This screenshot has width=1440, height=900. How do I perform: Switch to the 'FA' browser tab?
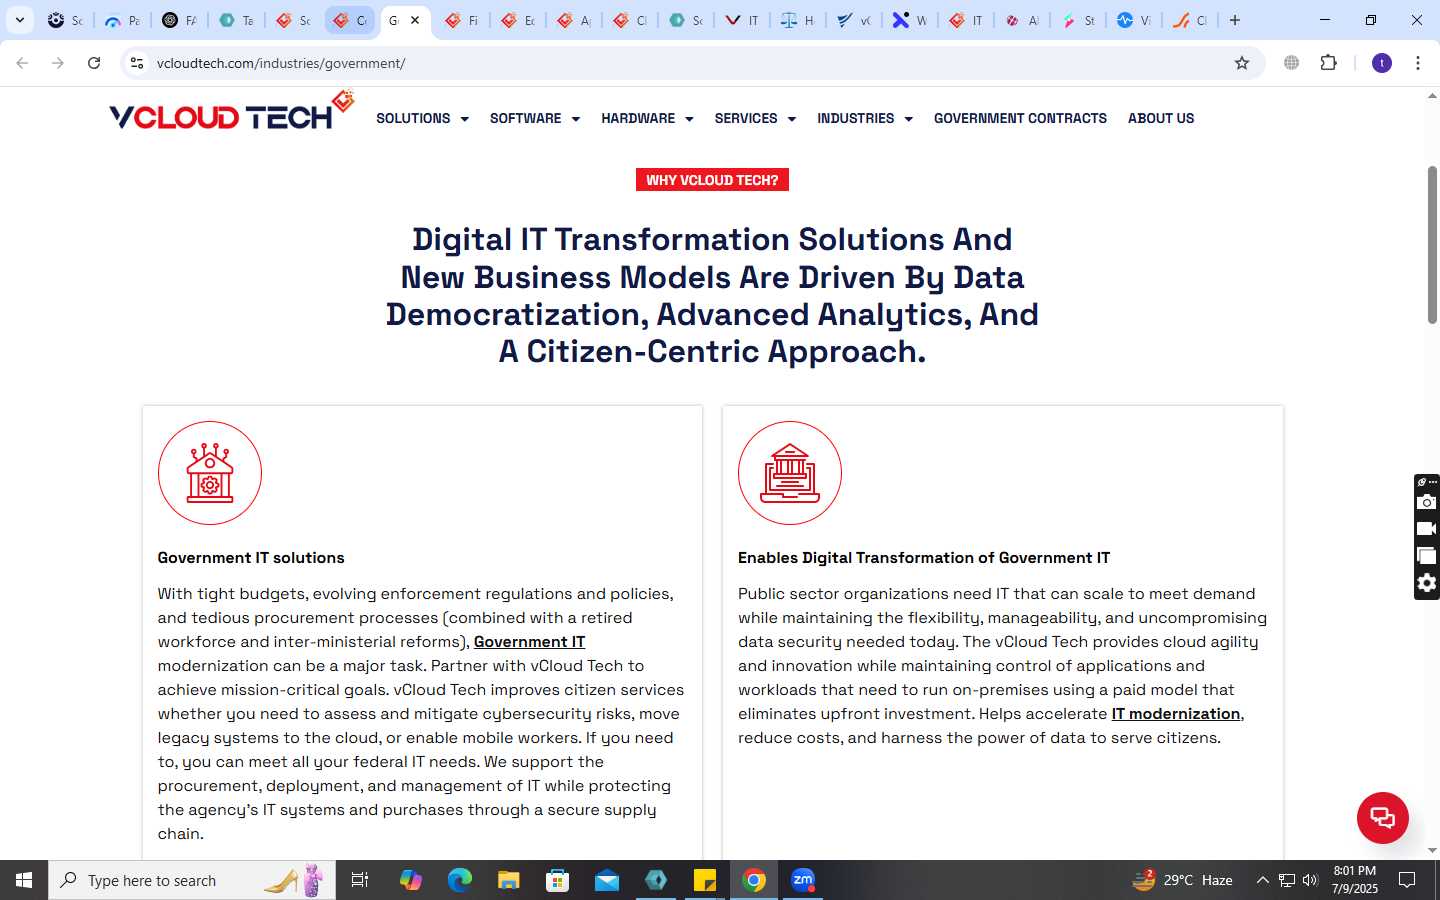178,20
